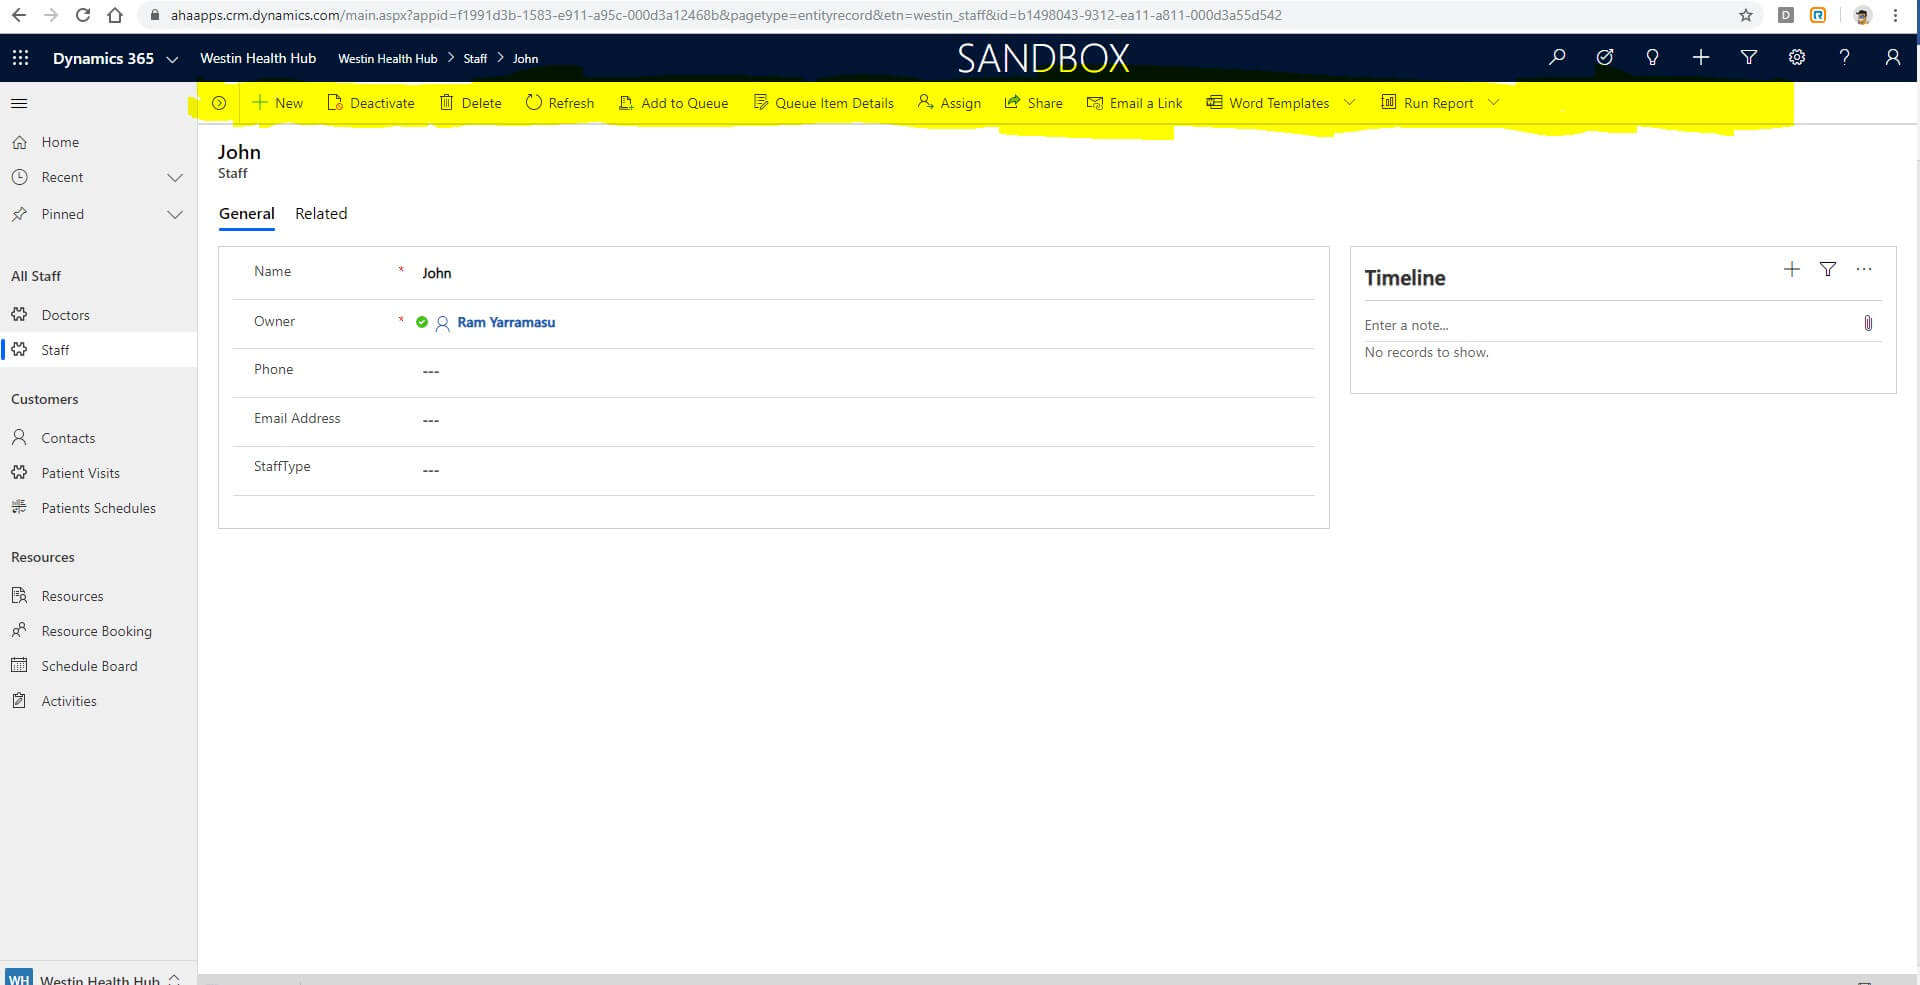1920x985 pixels.
Task: Reload the browser page
Action: click(x=83, y=15)
